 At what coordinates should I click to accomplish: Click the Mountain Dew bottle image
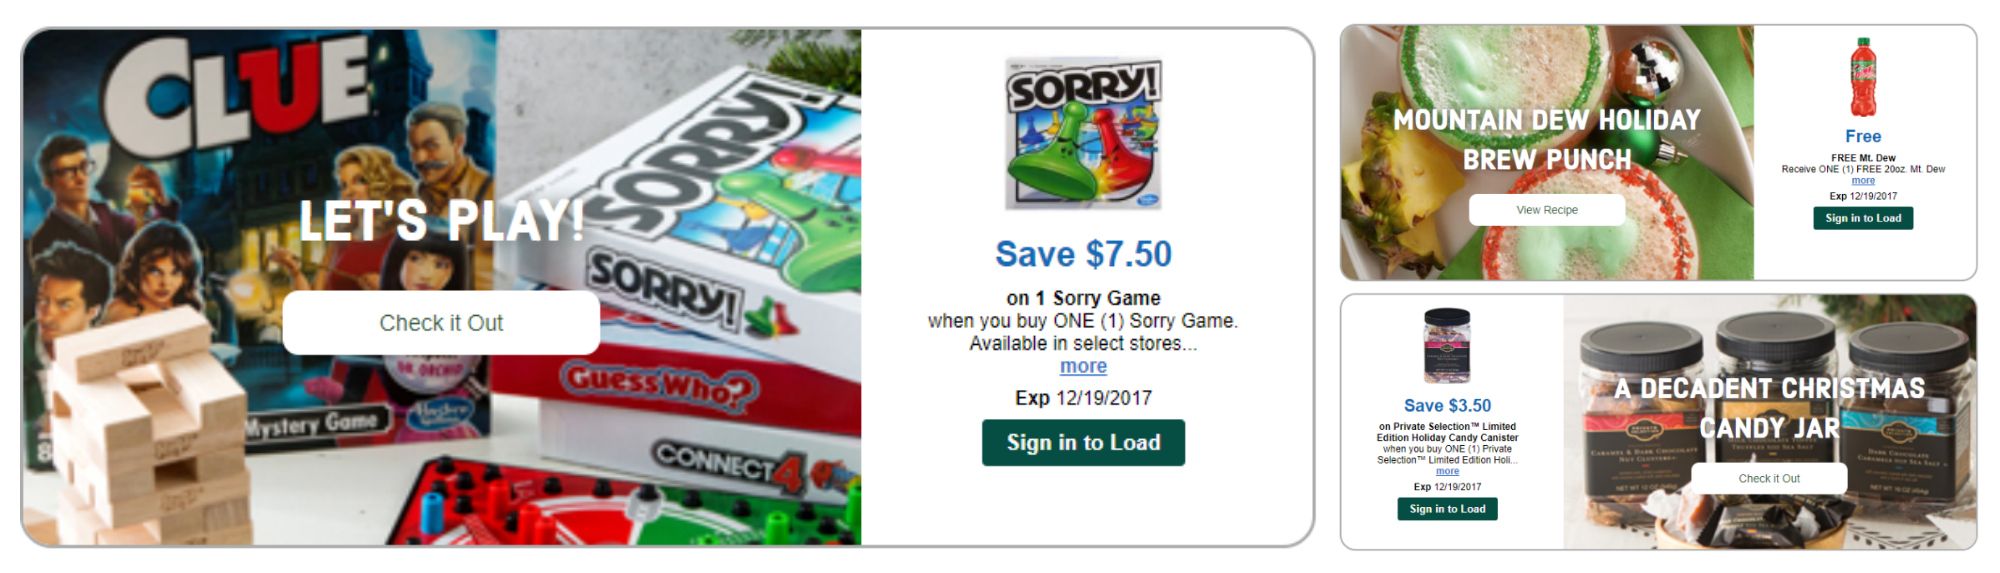tap(1862, 78)
